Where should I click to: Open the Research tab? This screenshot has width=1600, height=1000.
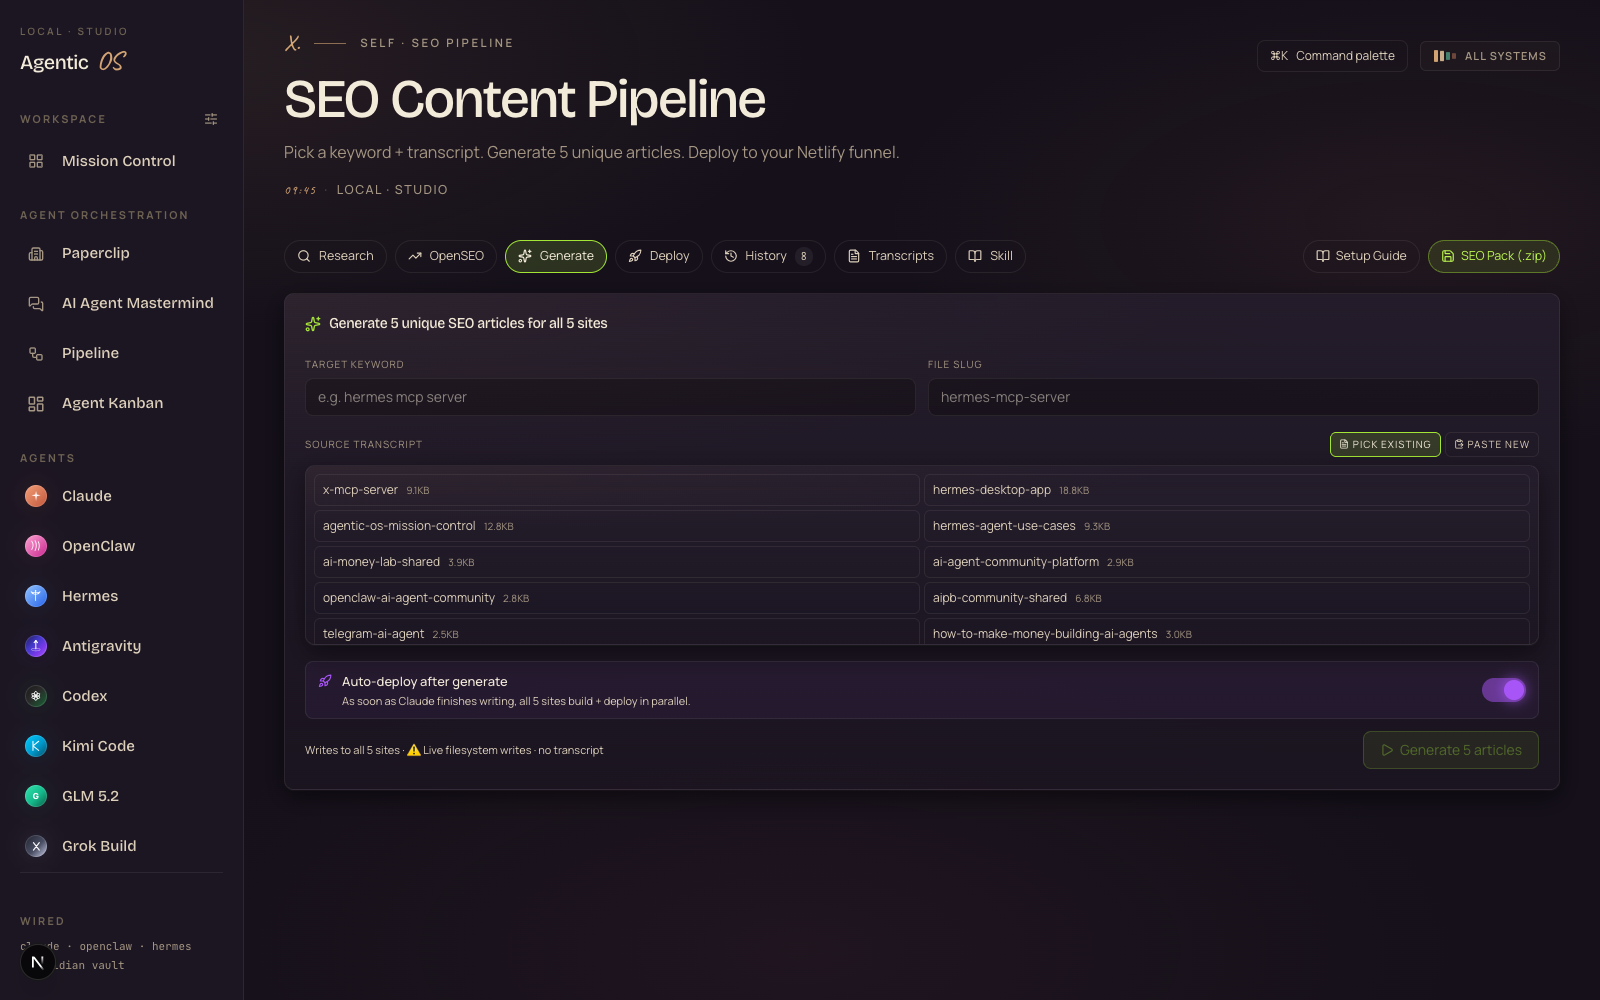(x=335, y=256)
